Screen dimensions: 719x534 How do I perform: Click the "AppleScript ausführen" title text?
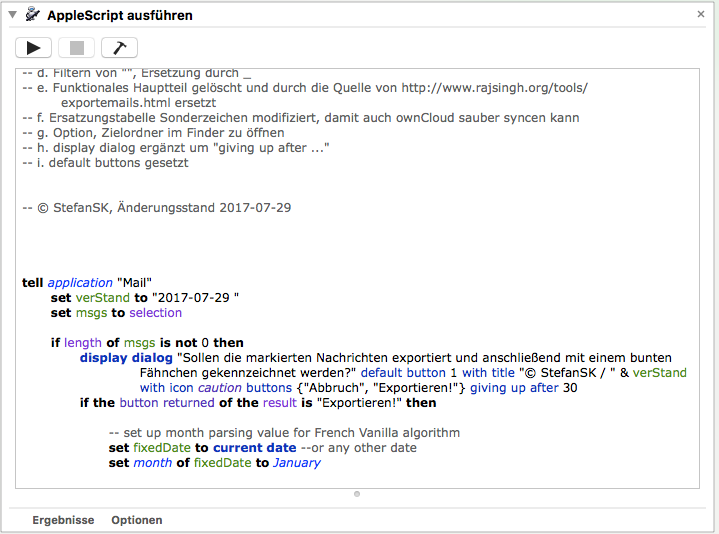120,15
